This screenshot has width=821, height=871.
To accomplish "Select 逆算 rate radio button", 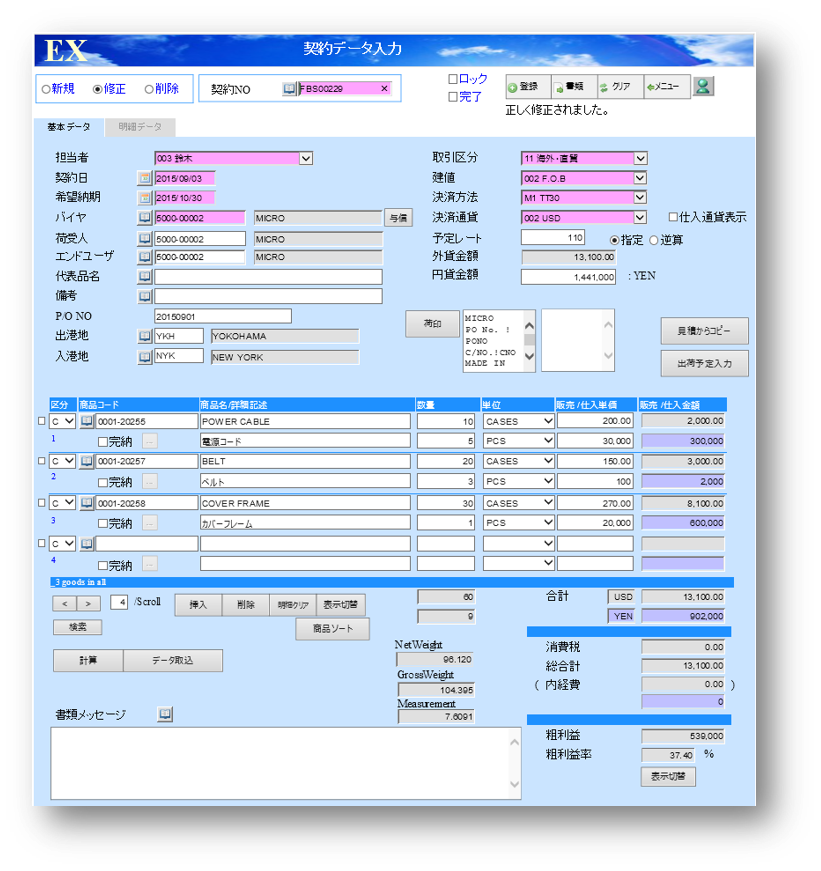I will [x=654, y=240].
